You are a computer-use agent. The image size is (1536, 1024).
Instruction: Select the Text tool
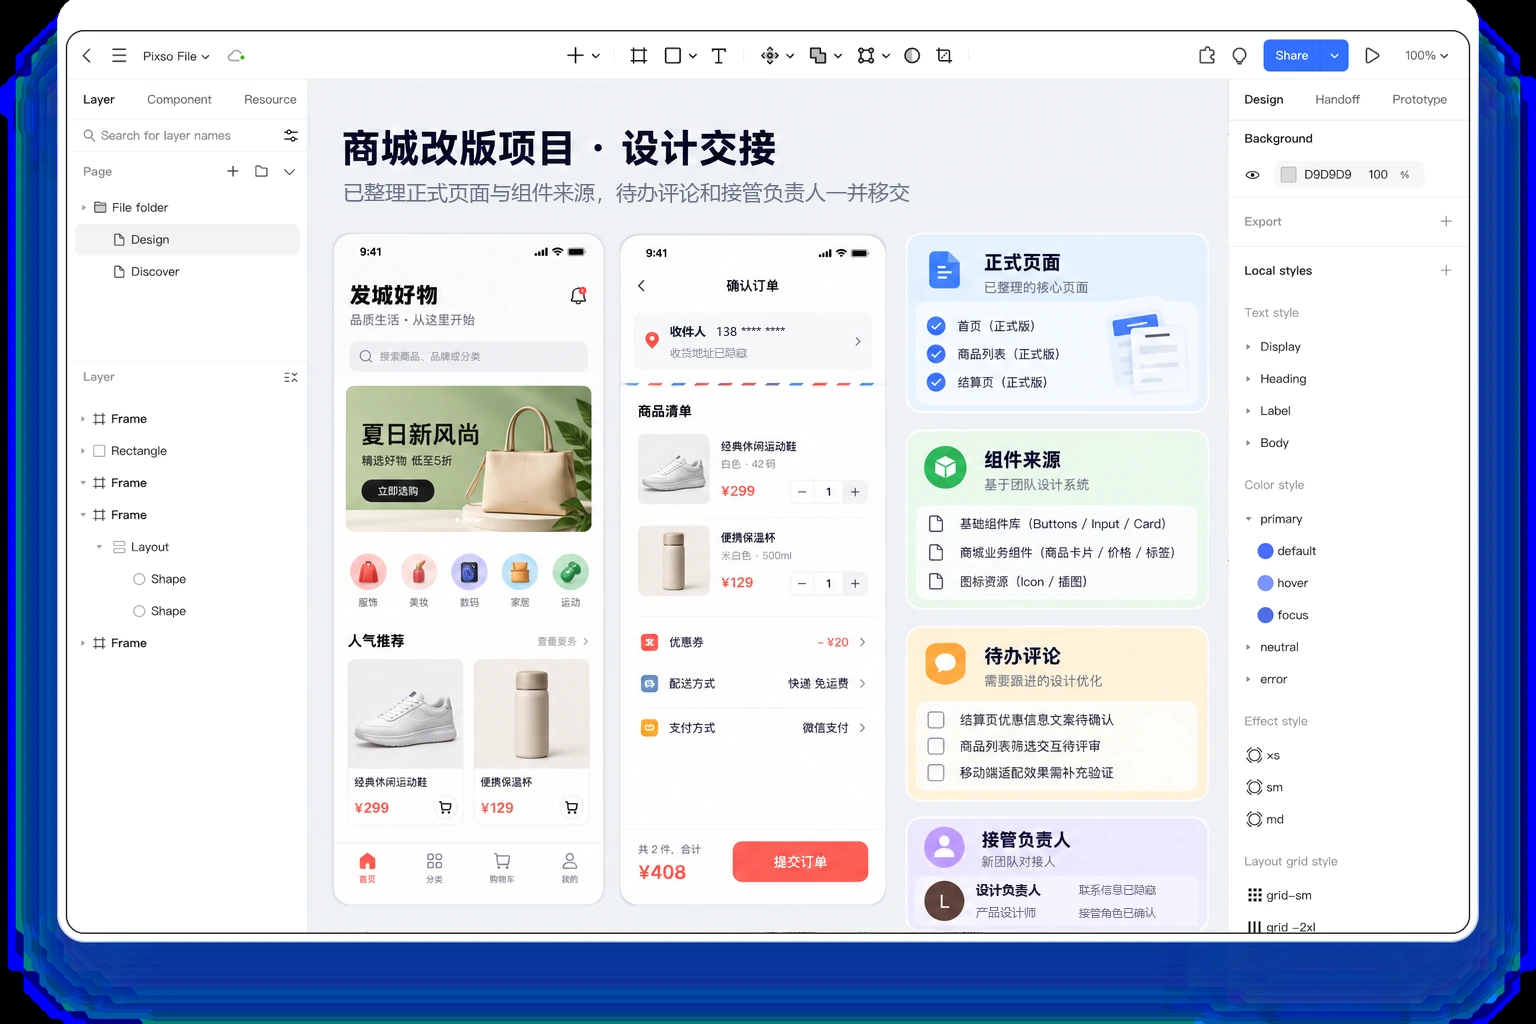point(718,56)
